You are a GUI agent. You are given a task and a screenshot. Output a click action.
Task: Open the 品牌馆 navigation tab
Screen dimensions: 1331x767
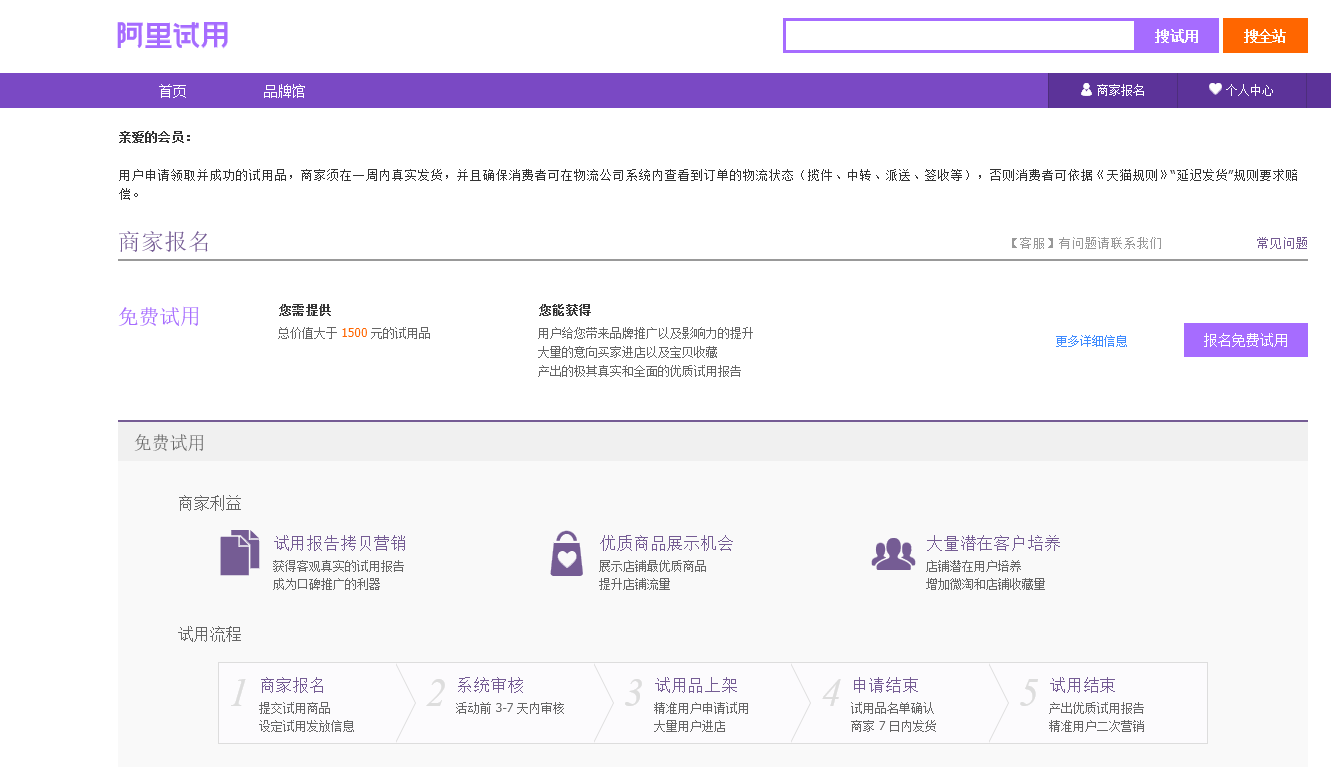tap(284, 91)
